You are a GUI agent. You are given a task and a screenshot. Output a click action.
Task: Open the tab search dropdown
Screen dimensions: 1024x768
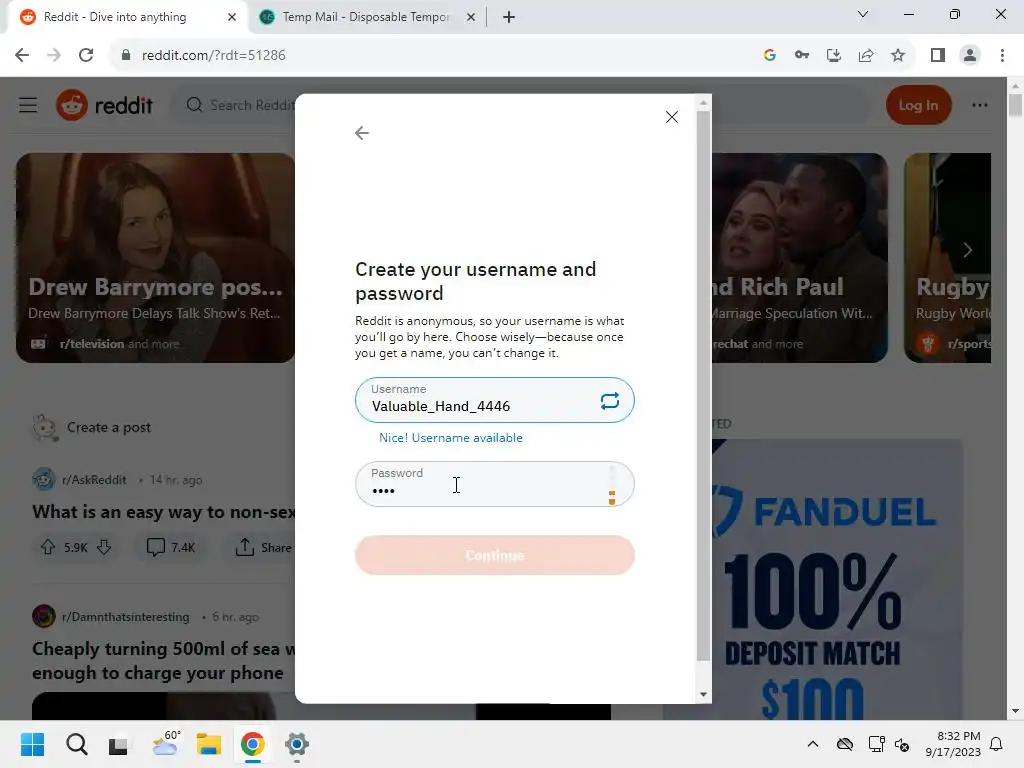(863, 14)
